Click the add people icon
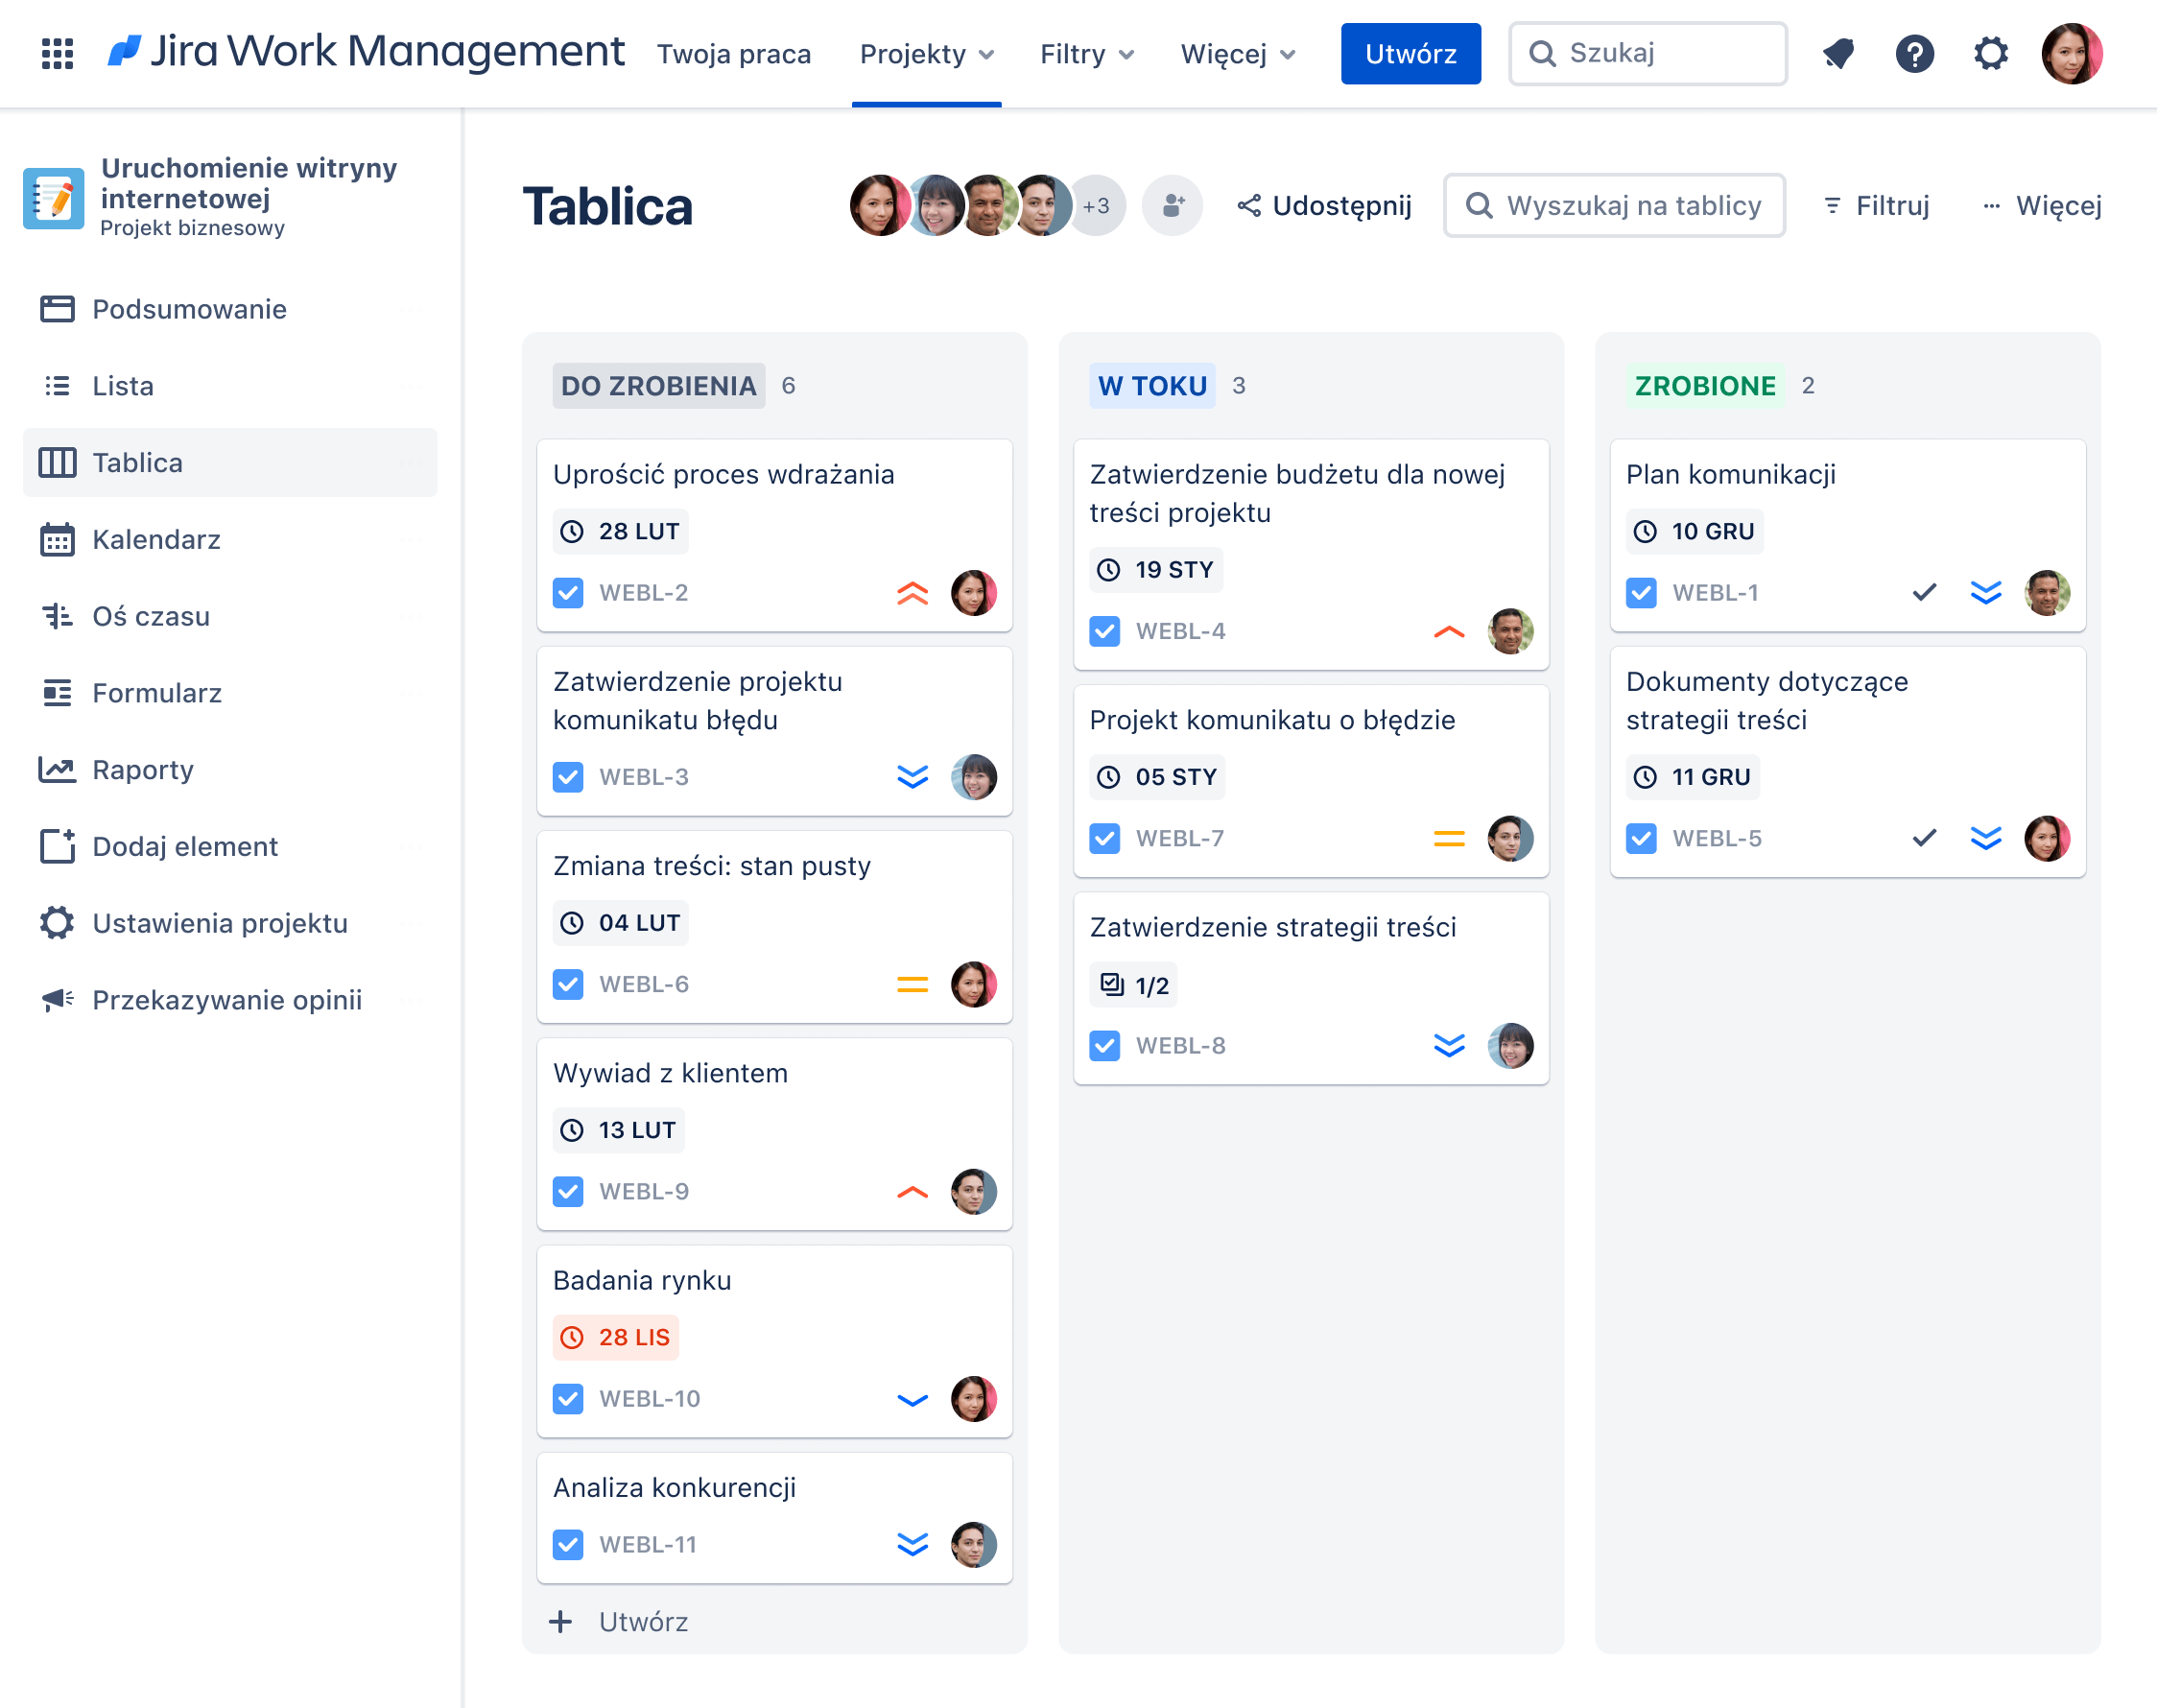The image size is (2157, 1708). click(1172, 205)
